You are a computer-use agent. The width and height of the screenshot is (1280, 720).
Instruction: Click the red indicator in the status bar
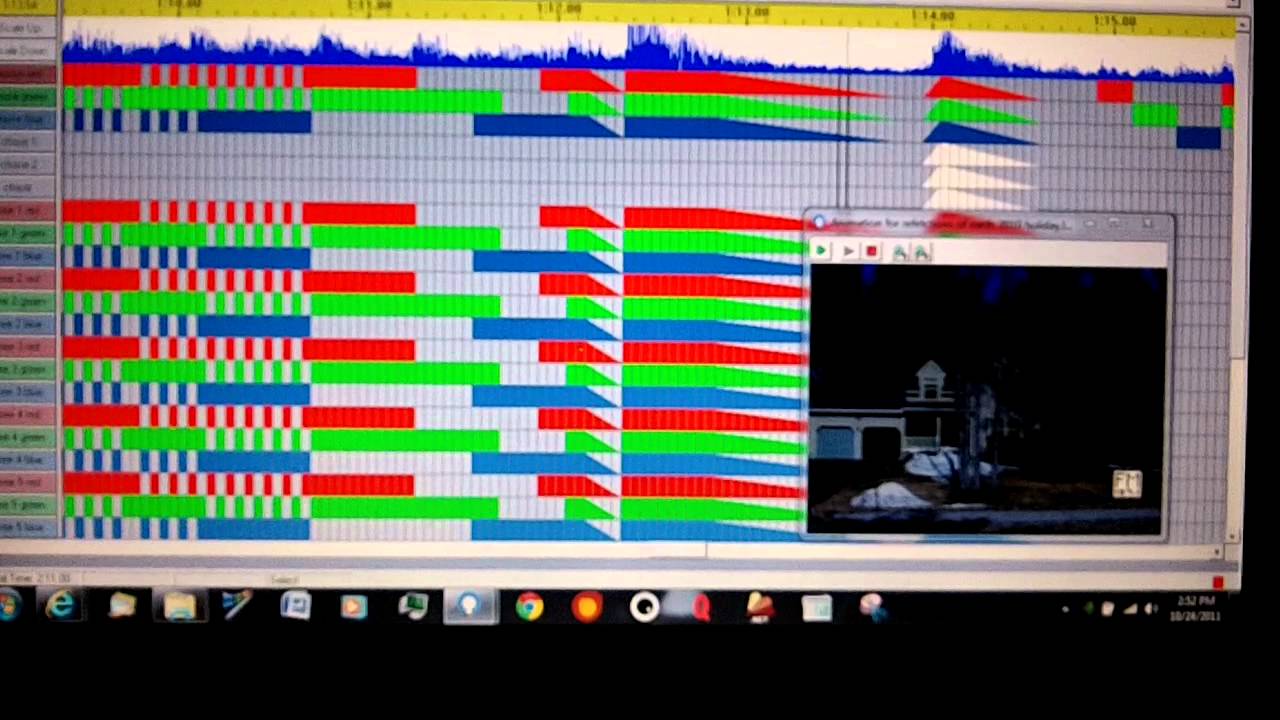pos(1218,583)
